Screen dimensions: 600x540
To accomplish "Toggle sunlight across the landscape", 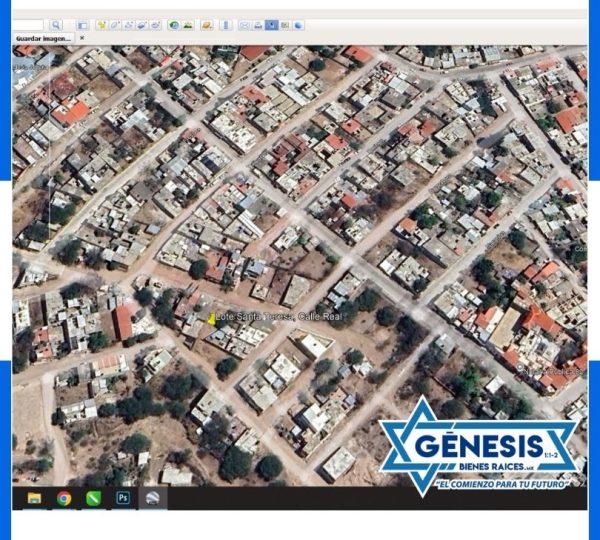I will [187, 25].
